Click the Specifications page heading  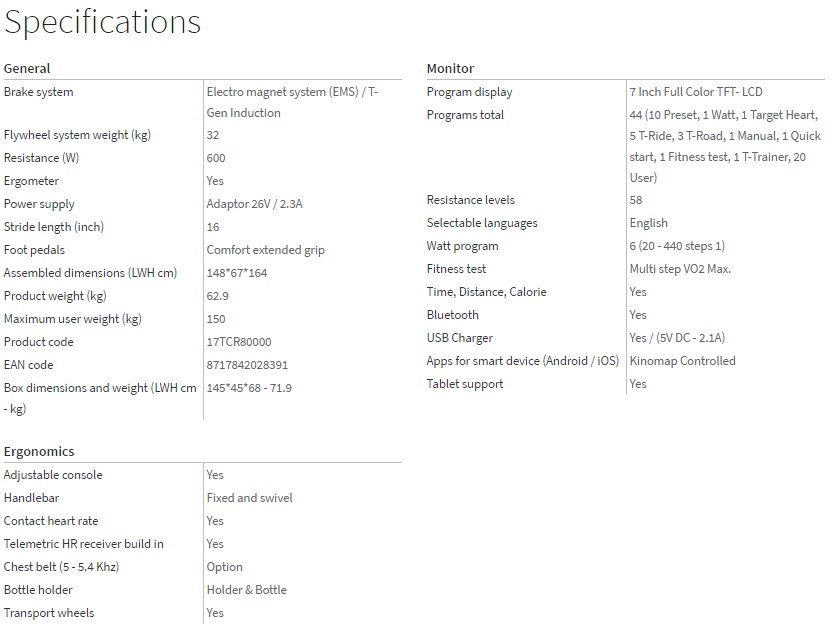tap(102, 22)
